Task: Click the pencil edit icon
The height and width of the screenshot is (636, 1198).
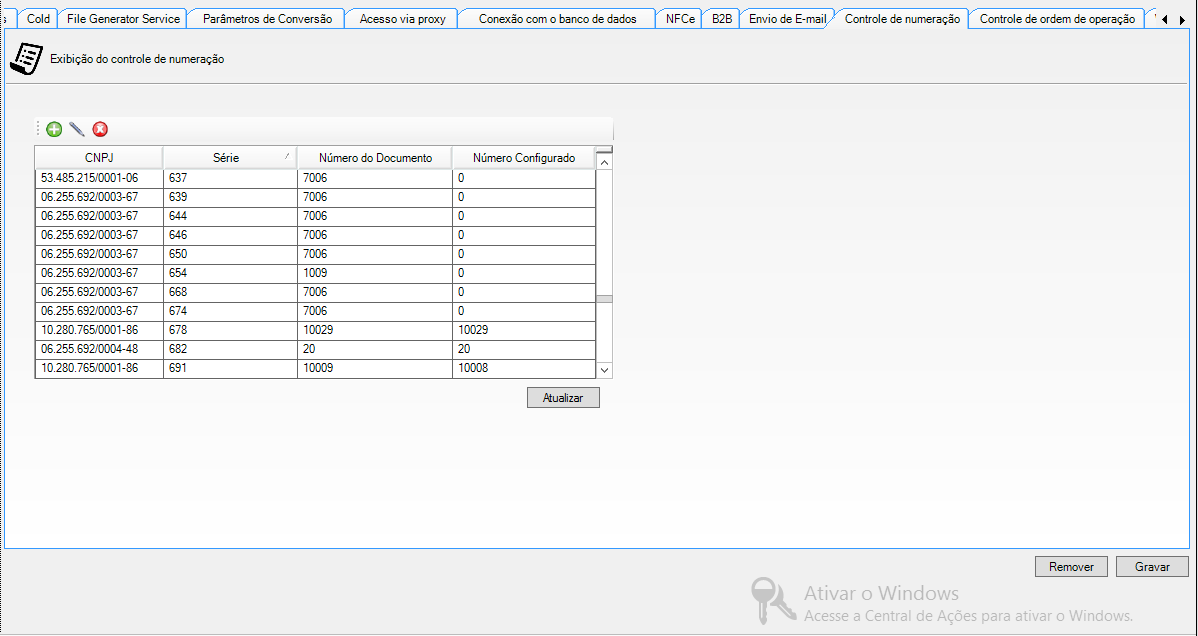Action: (77, 129)
